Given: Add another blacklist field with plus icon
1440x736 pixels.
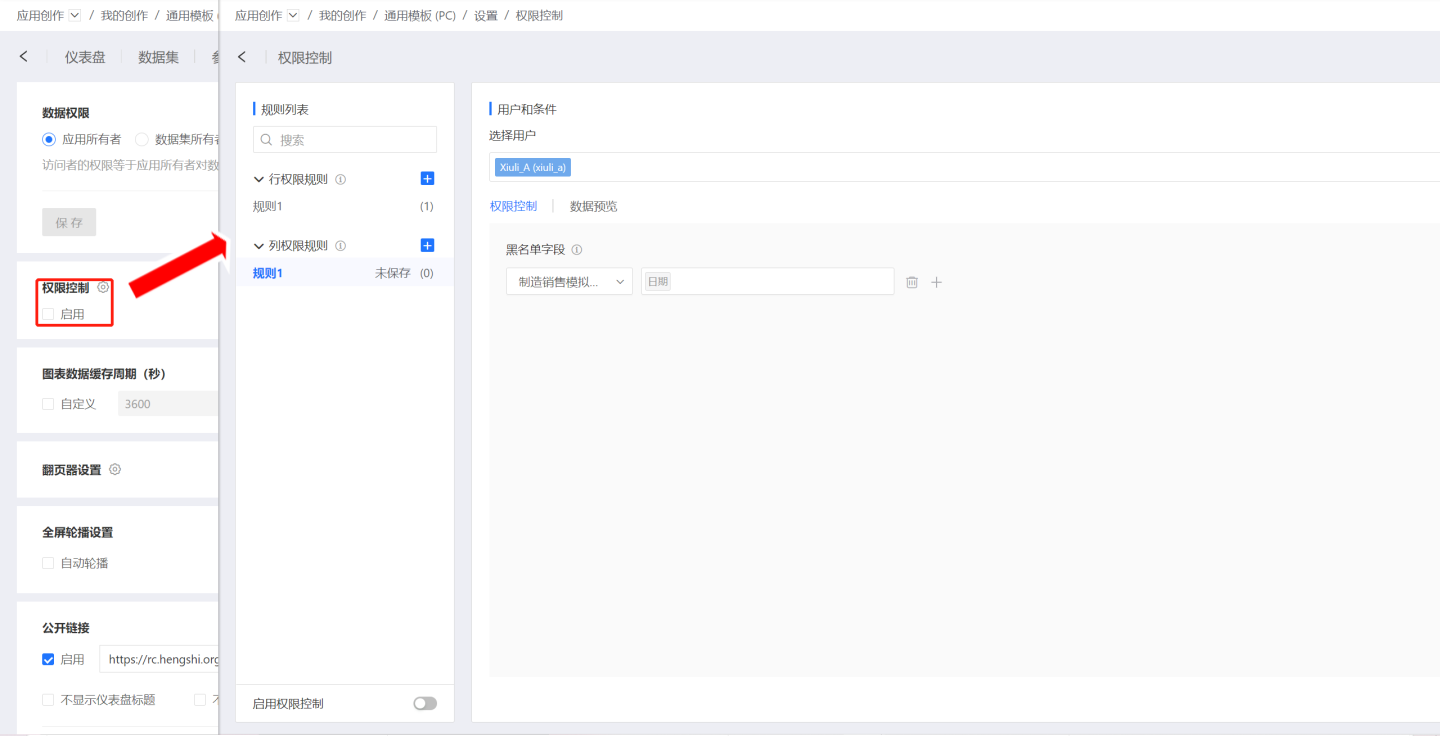Looking at the screenshot, I should 937,283.
